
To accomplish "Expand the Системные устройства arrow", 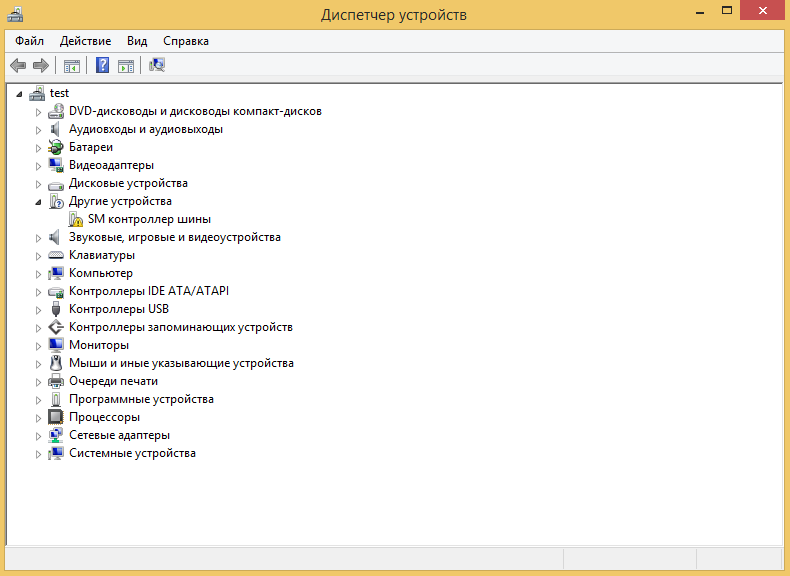I will pos(38,454).
